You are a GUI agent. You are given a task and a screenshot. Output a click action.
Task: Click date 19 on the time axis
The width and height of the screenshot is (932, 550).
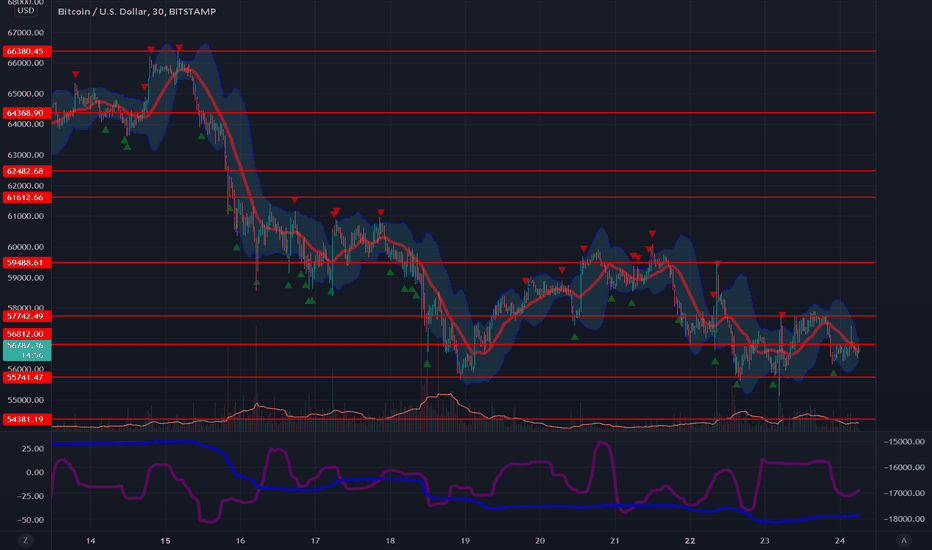[x=465, y=541]
